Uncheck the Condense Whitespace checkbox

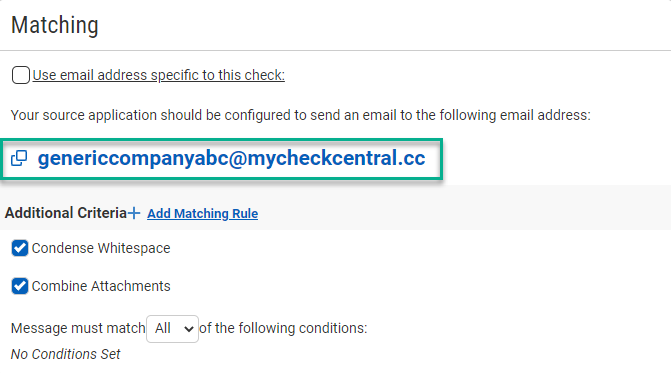[20, 248]
